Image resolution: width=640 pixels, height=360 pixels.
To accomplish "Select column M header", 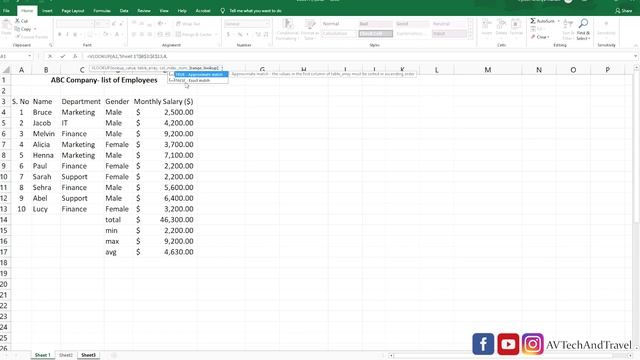I will coord(488,70).
